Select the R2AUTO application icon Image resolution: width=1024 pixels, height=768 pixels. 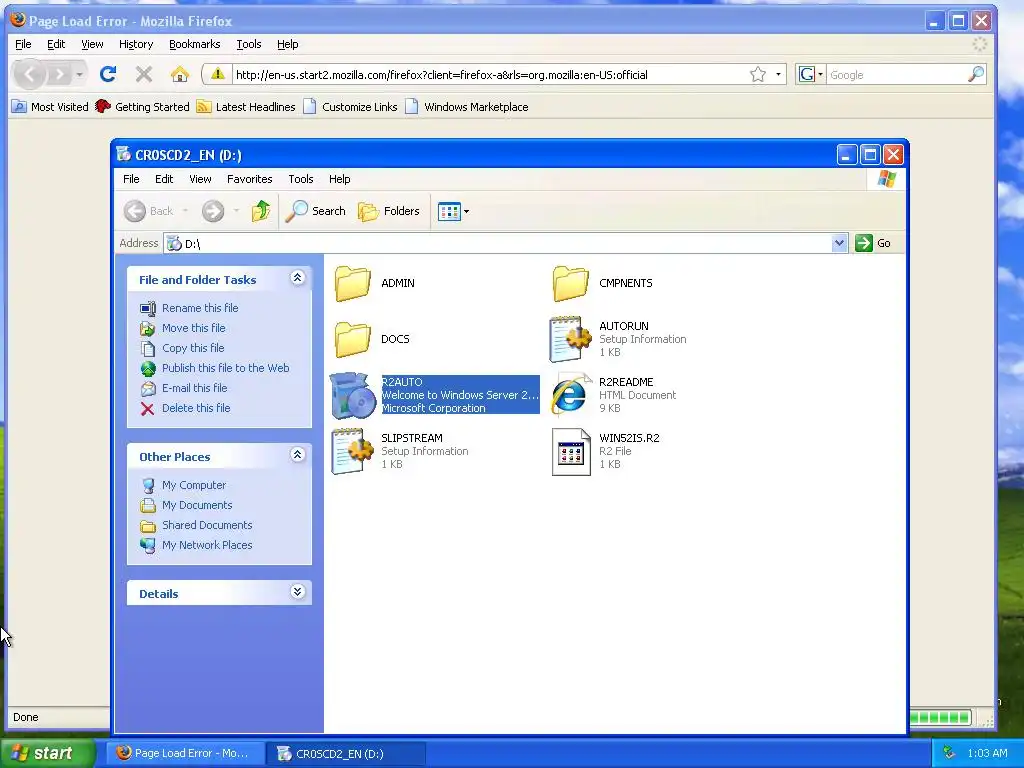coord(353,395)
